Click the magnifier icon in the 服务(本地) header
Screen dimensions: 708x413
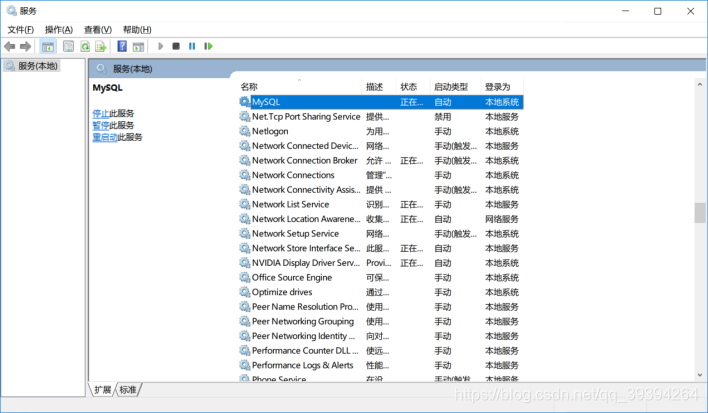pos(101,69)
